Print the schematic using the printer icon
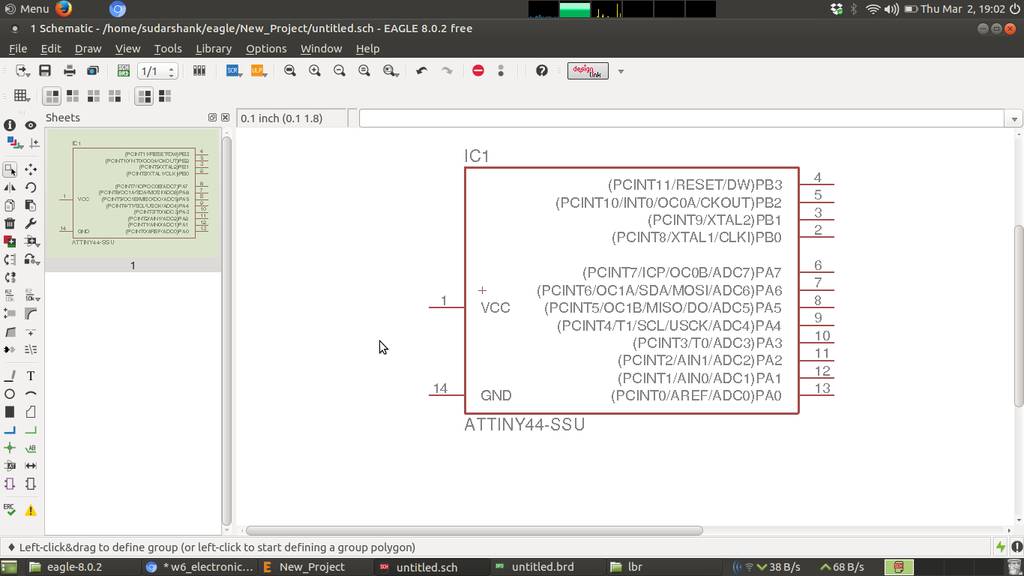 (x=69, y=71)
